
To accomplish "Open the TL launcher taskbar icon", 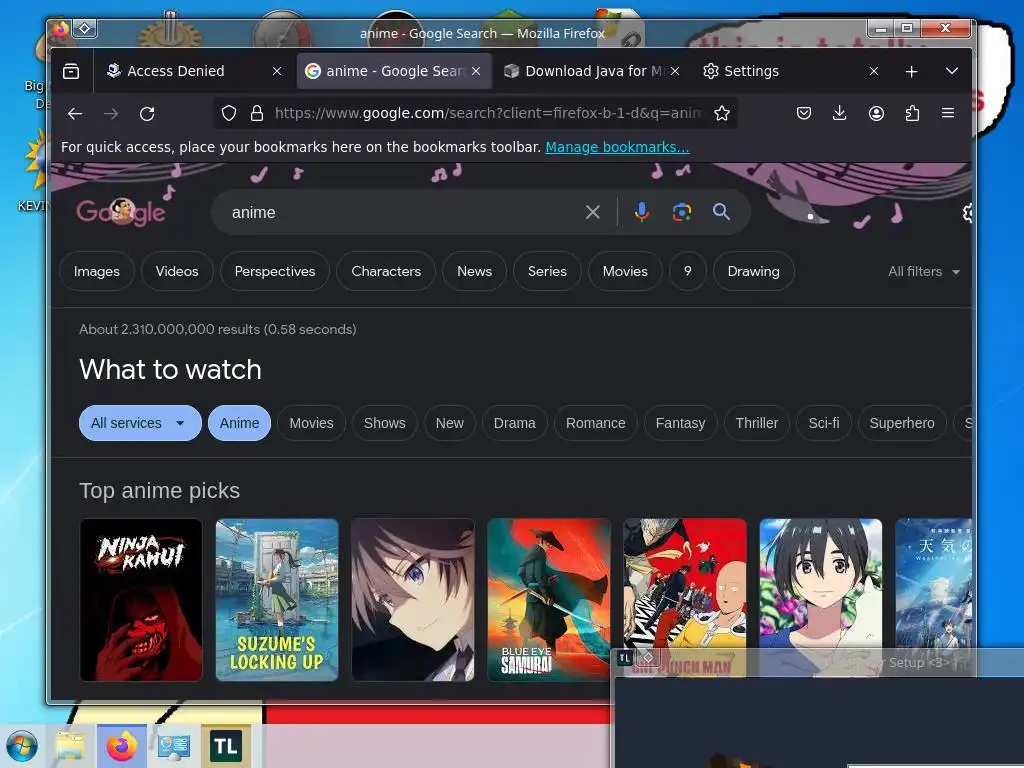I will click(226, 746).
